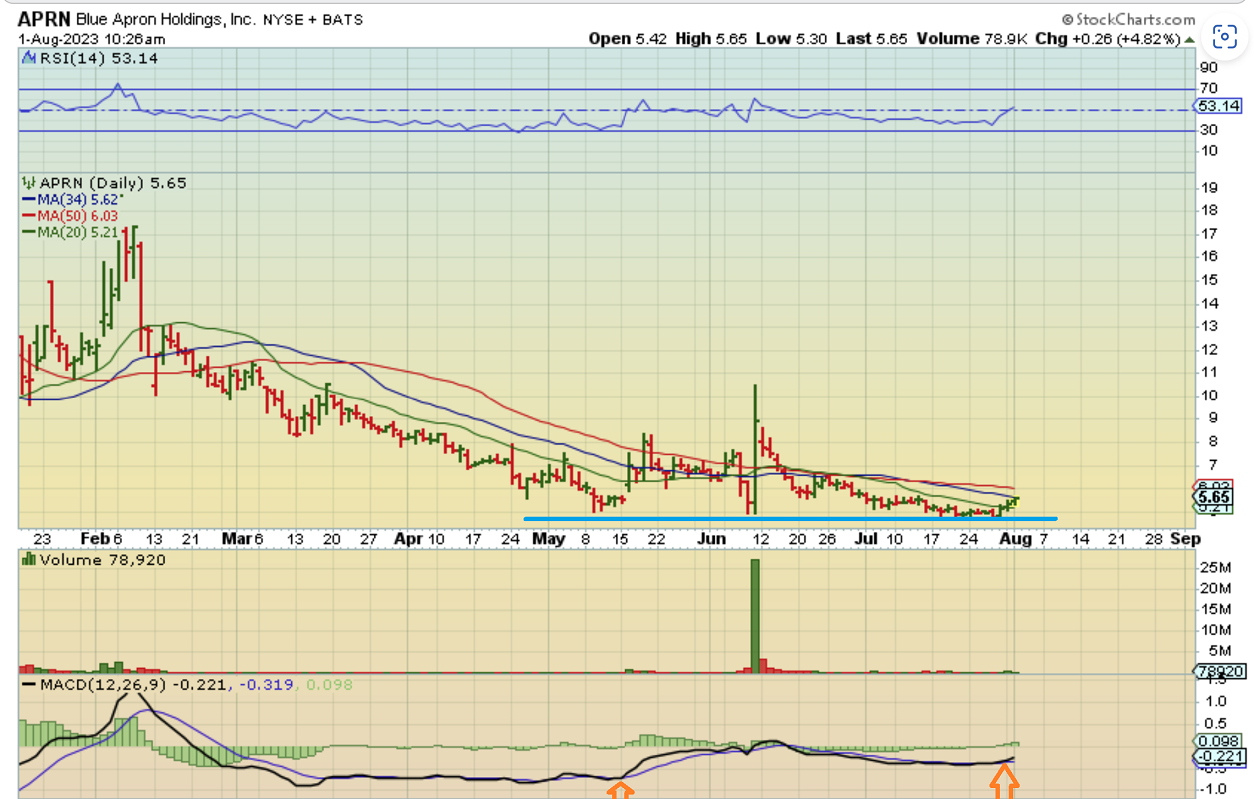Click the Aug date axis label
The width and height of the screenshot is (1254, 799).
1015,539
